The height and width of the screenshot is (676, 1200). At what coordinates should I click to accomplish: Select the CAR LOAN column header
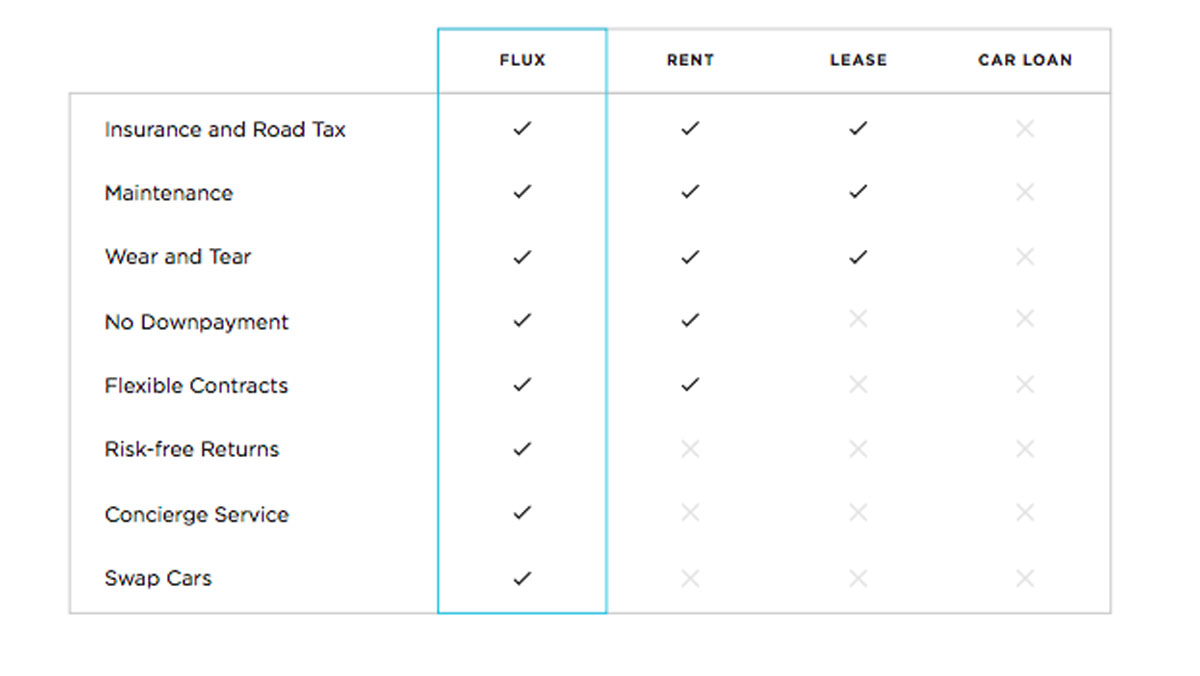1025,60
